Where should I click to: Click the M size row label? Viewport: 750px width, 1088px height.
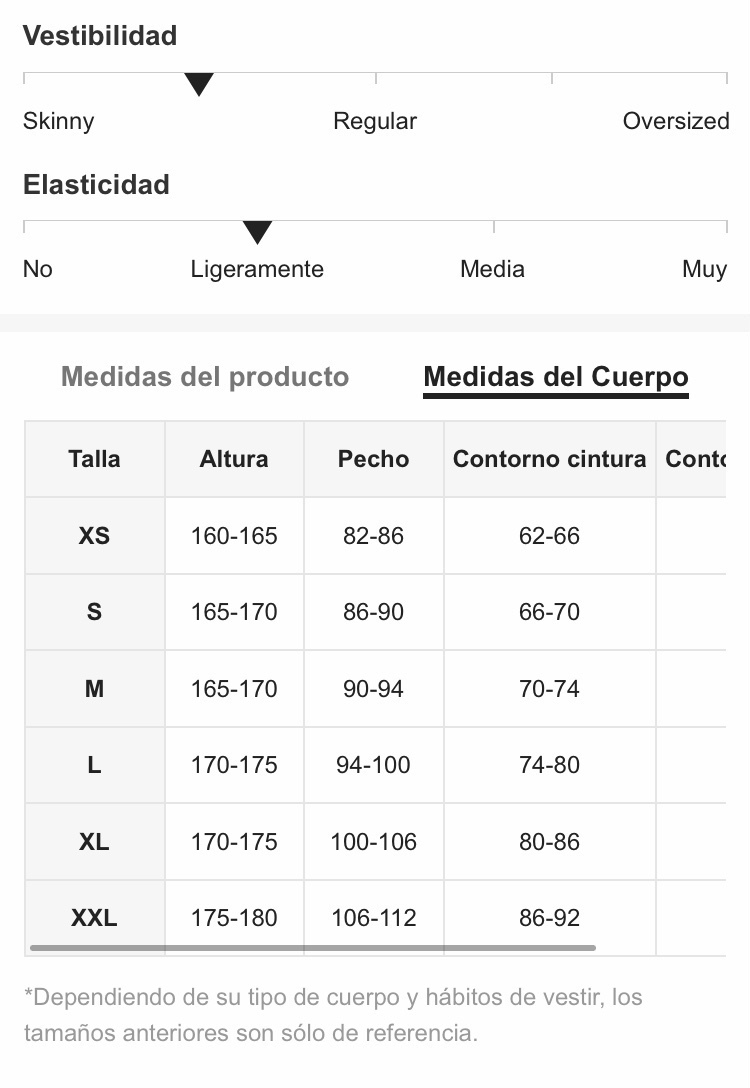[94, 688]
